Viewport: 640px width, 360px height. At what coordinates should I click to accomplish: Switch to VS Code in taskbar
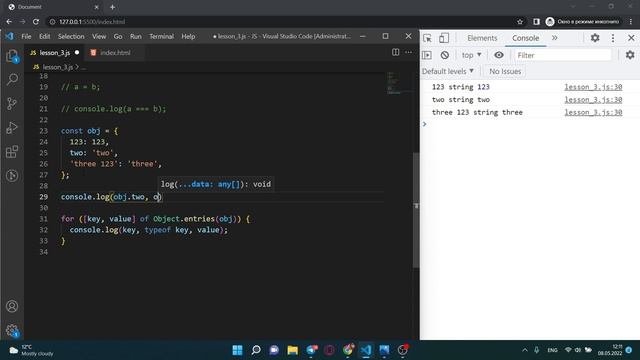[x=366, y=350]
